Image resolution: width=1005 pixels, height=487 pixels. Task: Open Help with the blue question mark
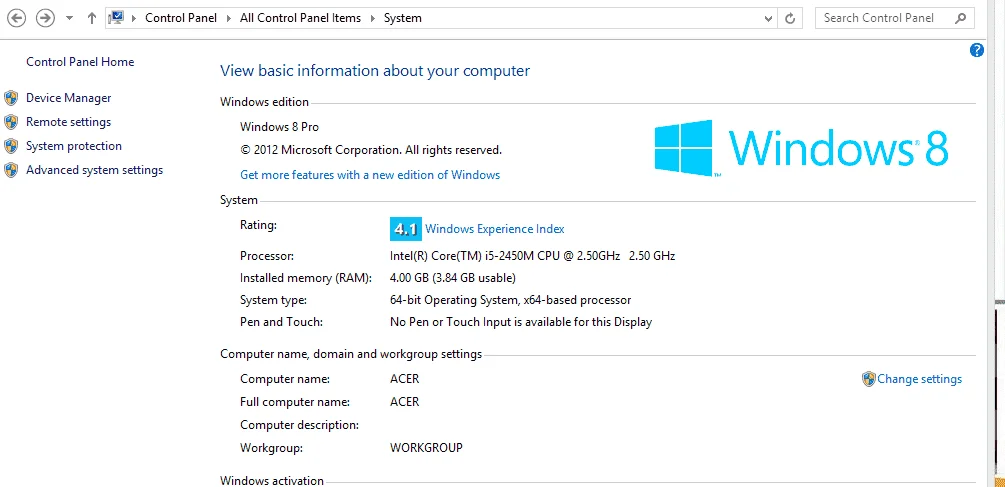point(977,50)
